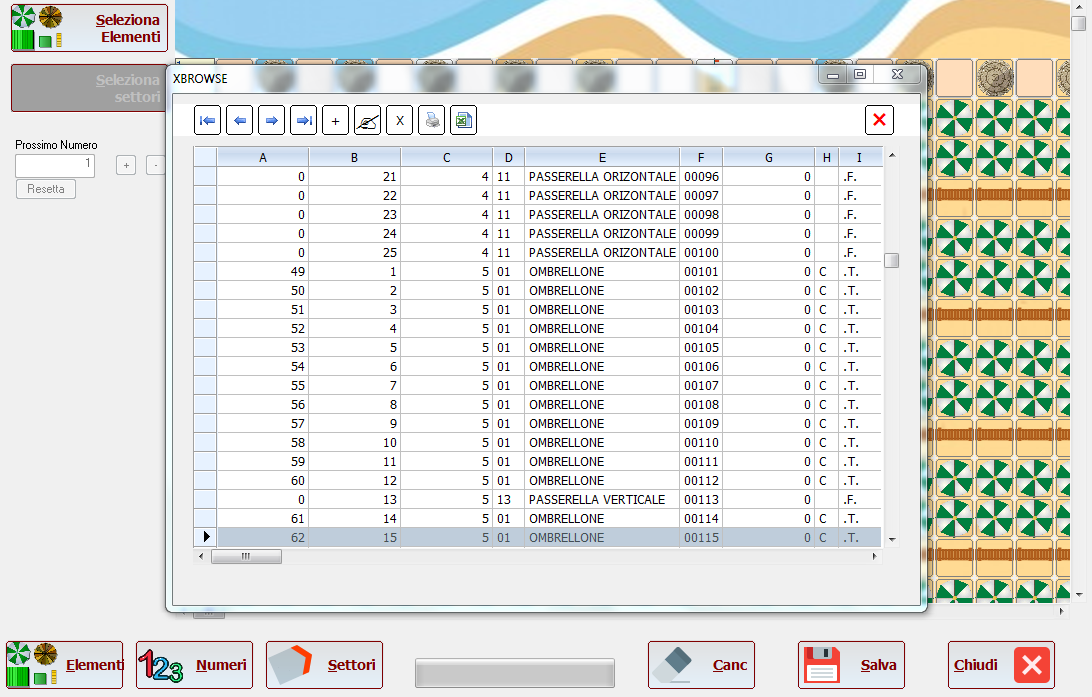Screen dimensions: 1092x697
Task: Click the Prossimo Numero input field
Action: pyautogui.click(x=55, y=166)
